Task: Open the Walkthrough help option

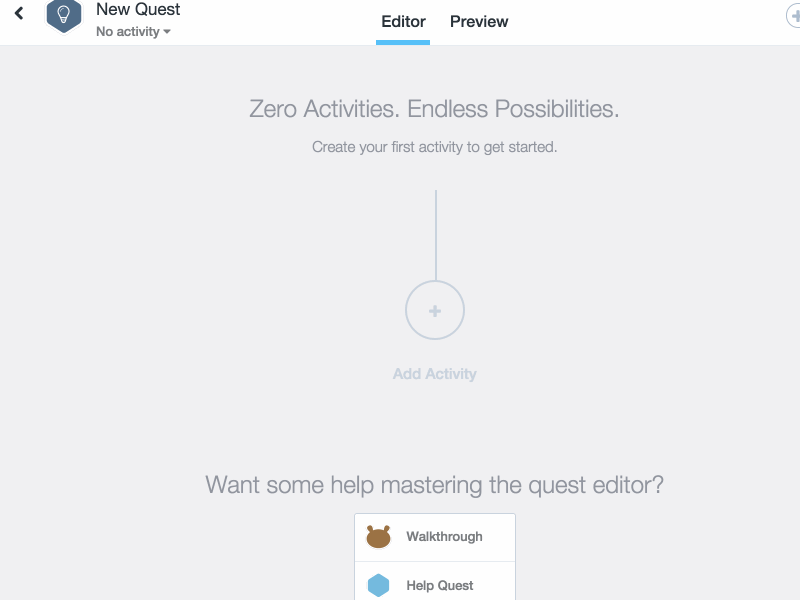Action: click(435, 537)
